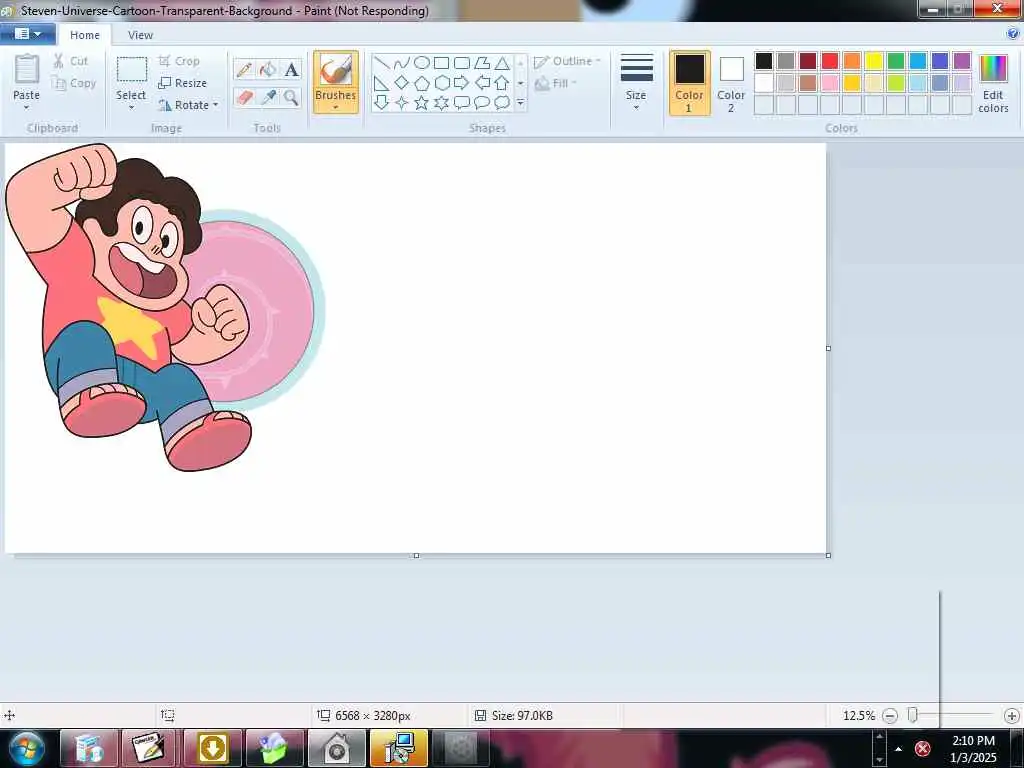This screenshot has height=768, width=1024.
Task: Switch to the View ribbon tab
Action: pos(140,35)
